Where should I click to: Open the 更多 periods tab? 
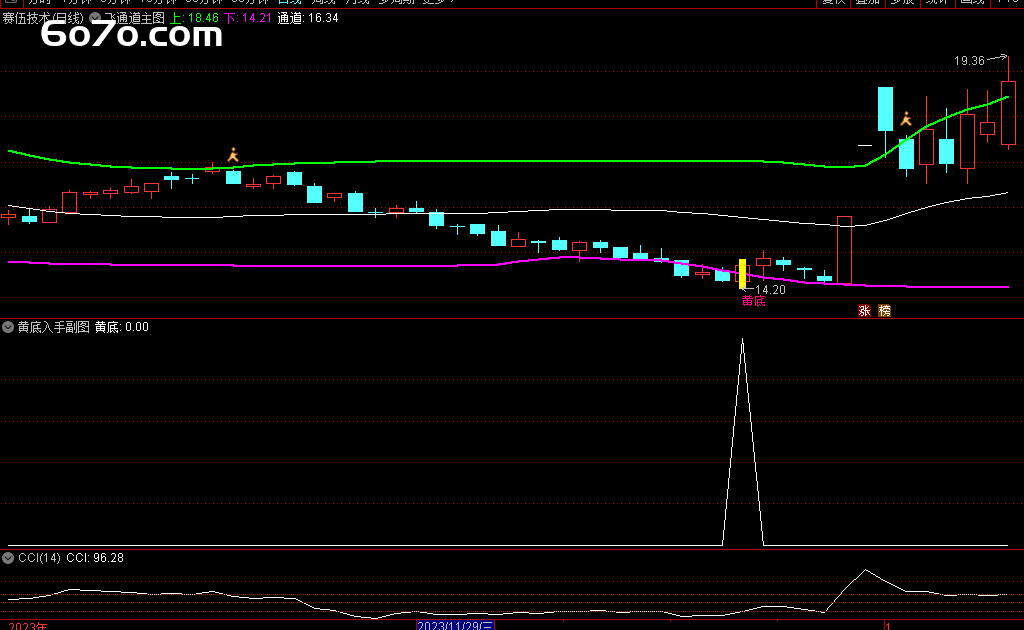437,2
